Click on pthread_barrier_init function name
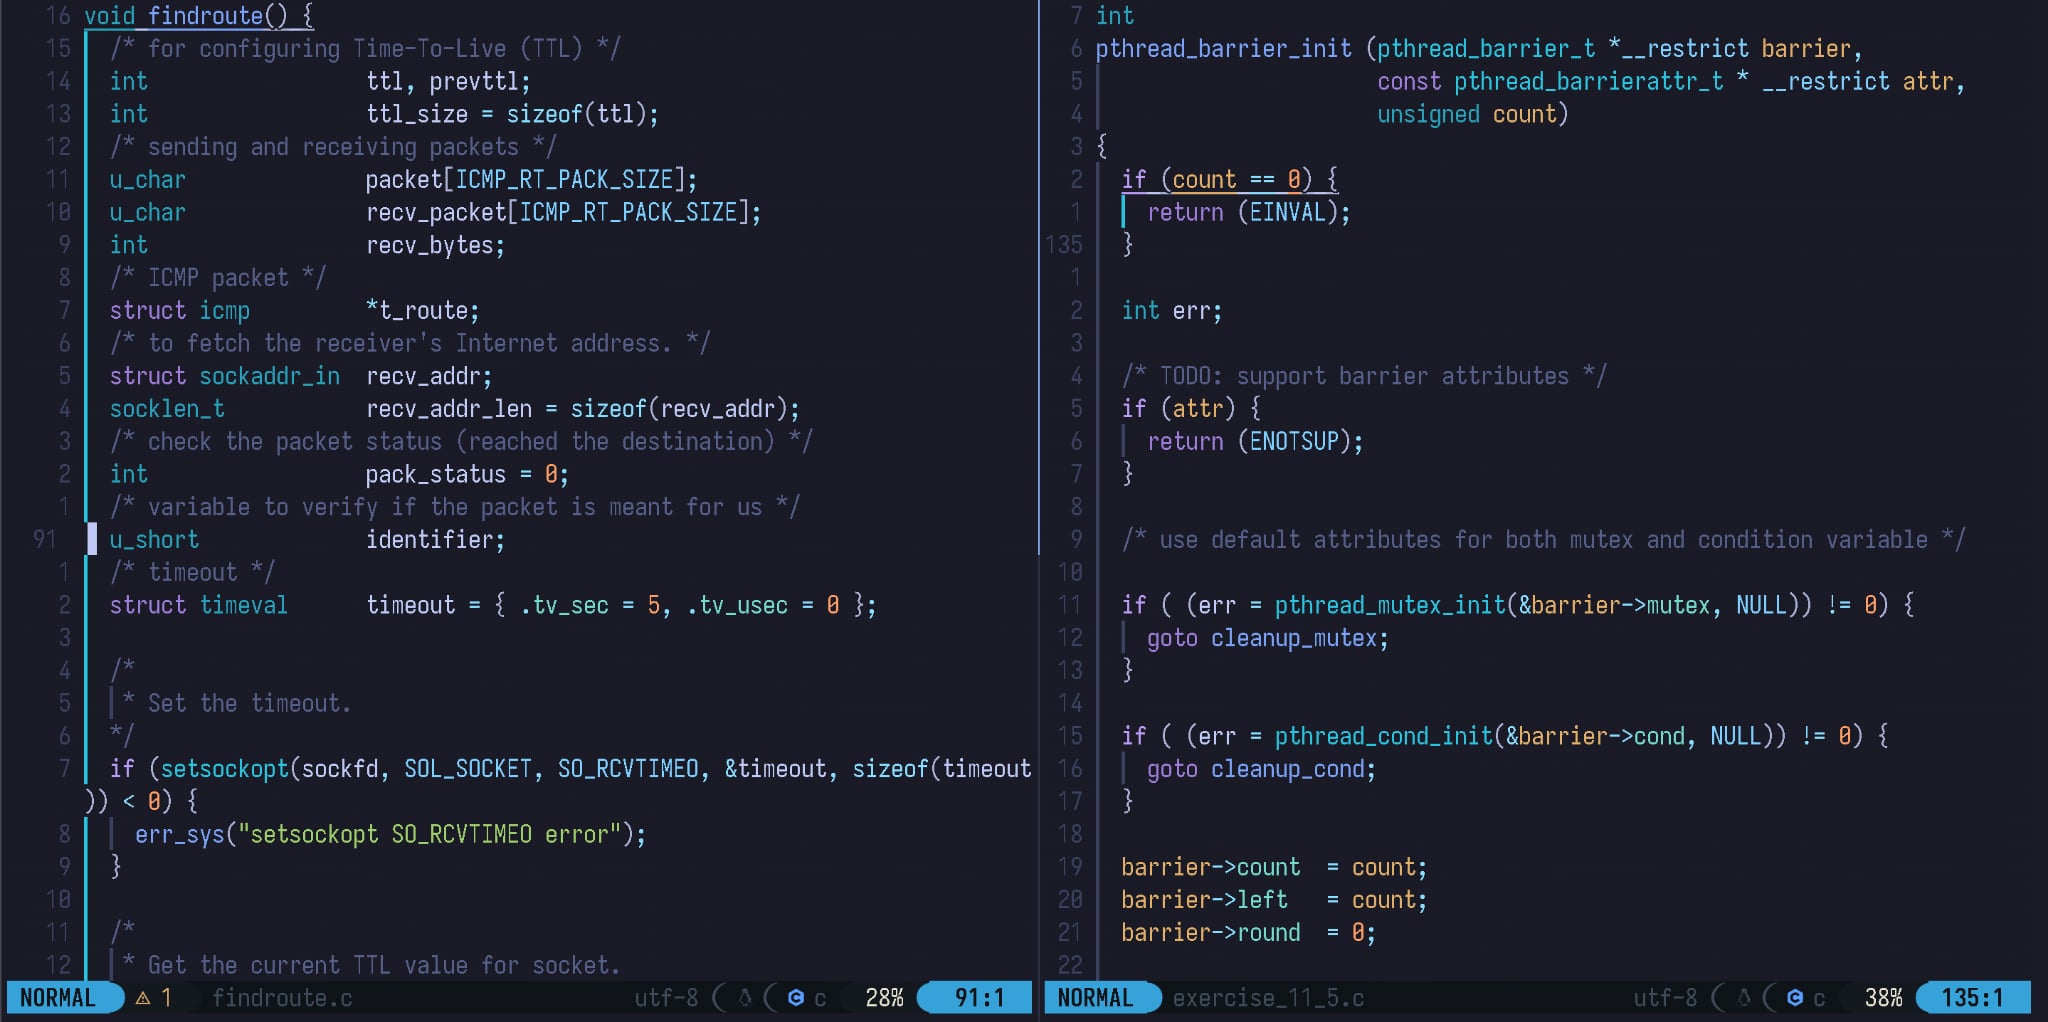Image resolution: width=2048 pixels, height=1022 pixels. click(x=1223, y=49)
